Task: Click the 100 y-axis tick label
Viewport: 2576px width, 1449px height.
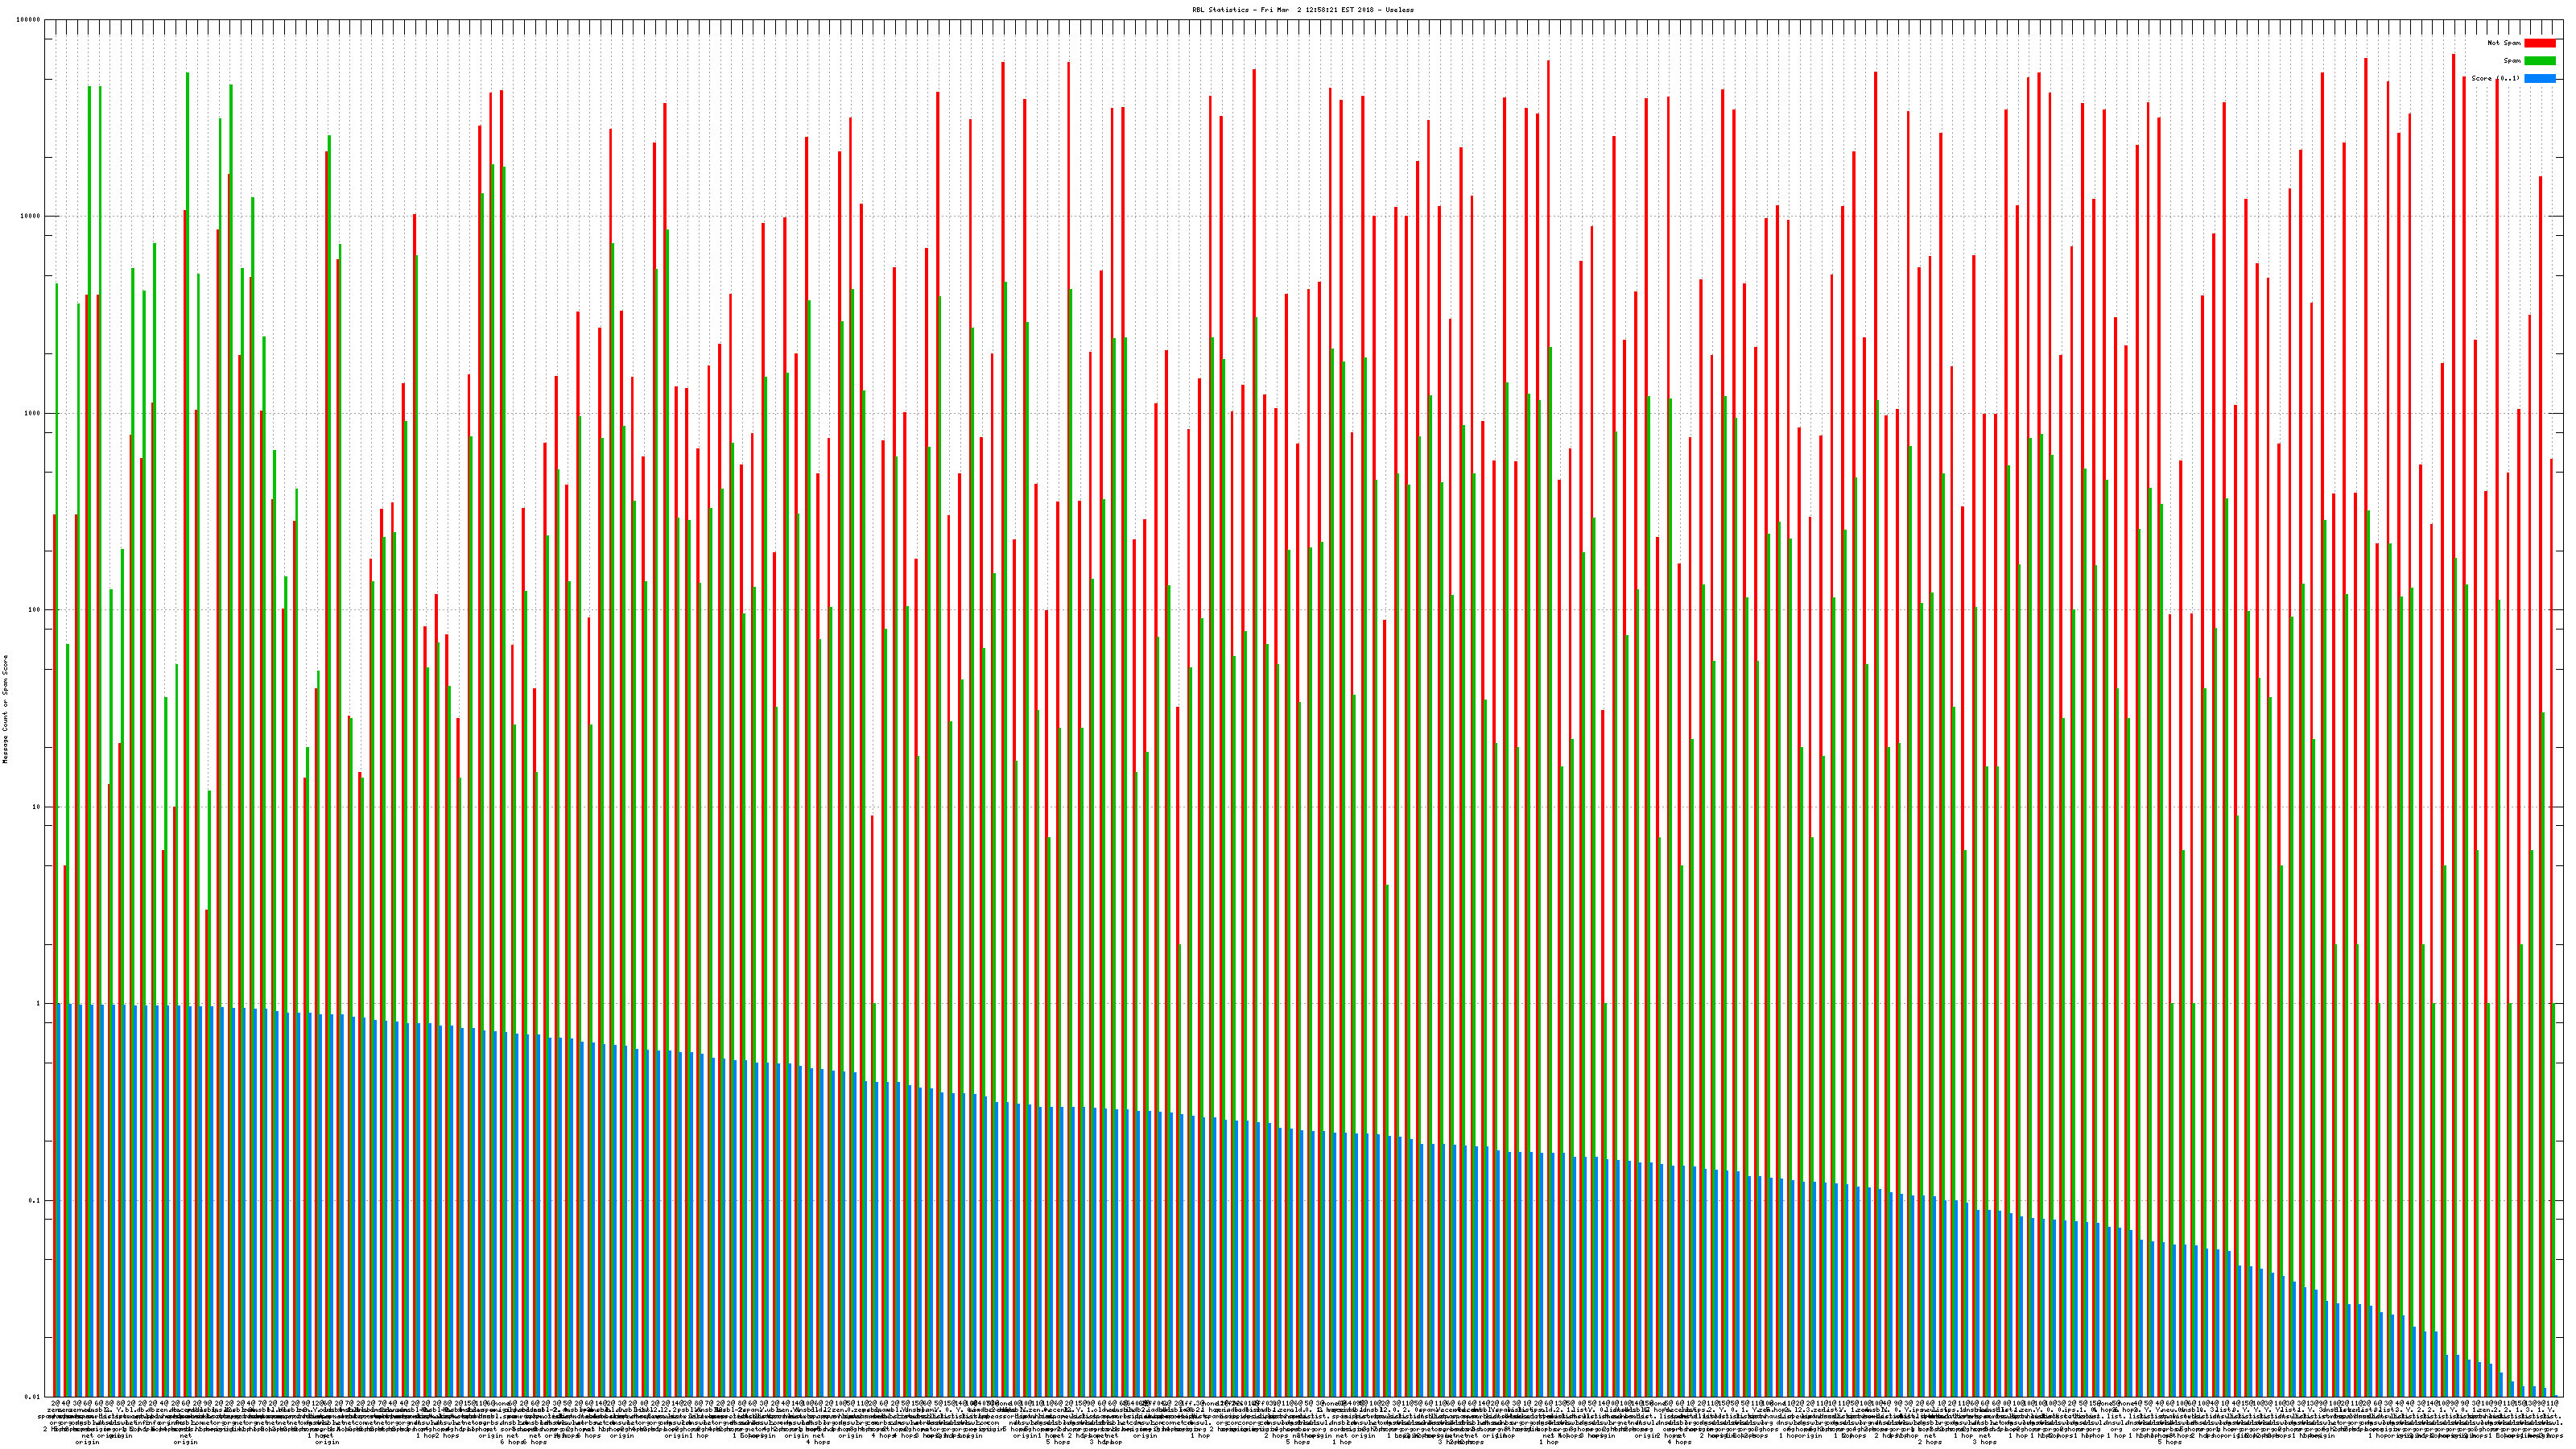Action: point(35,610)
